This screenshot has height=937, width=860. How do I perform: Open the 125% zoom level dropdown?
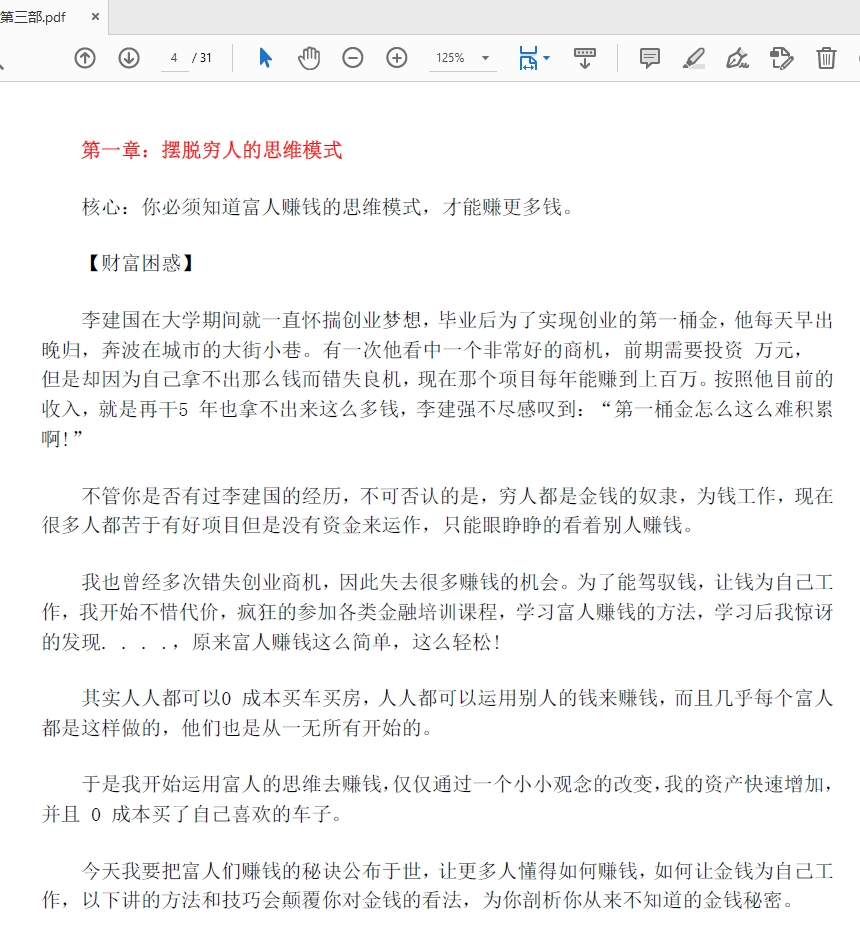462,58
